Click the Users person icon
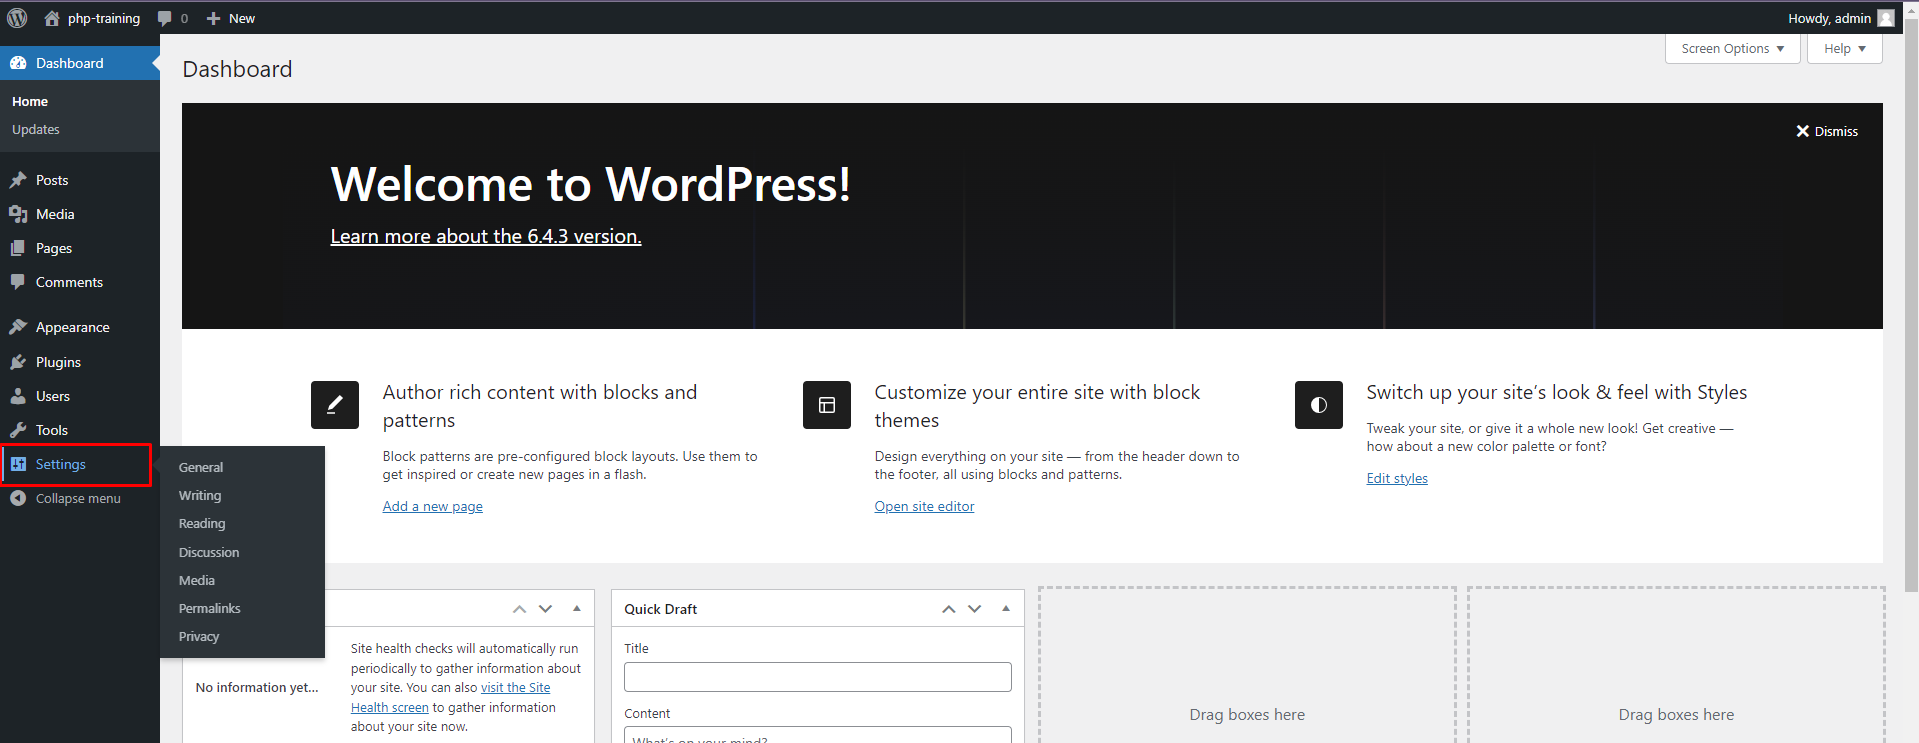 pos(18,396)
